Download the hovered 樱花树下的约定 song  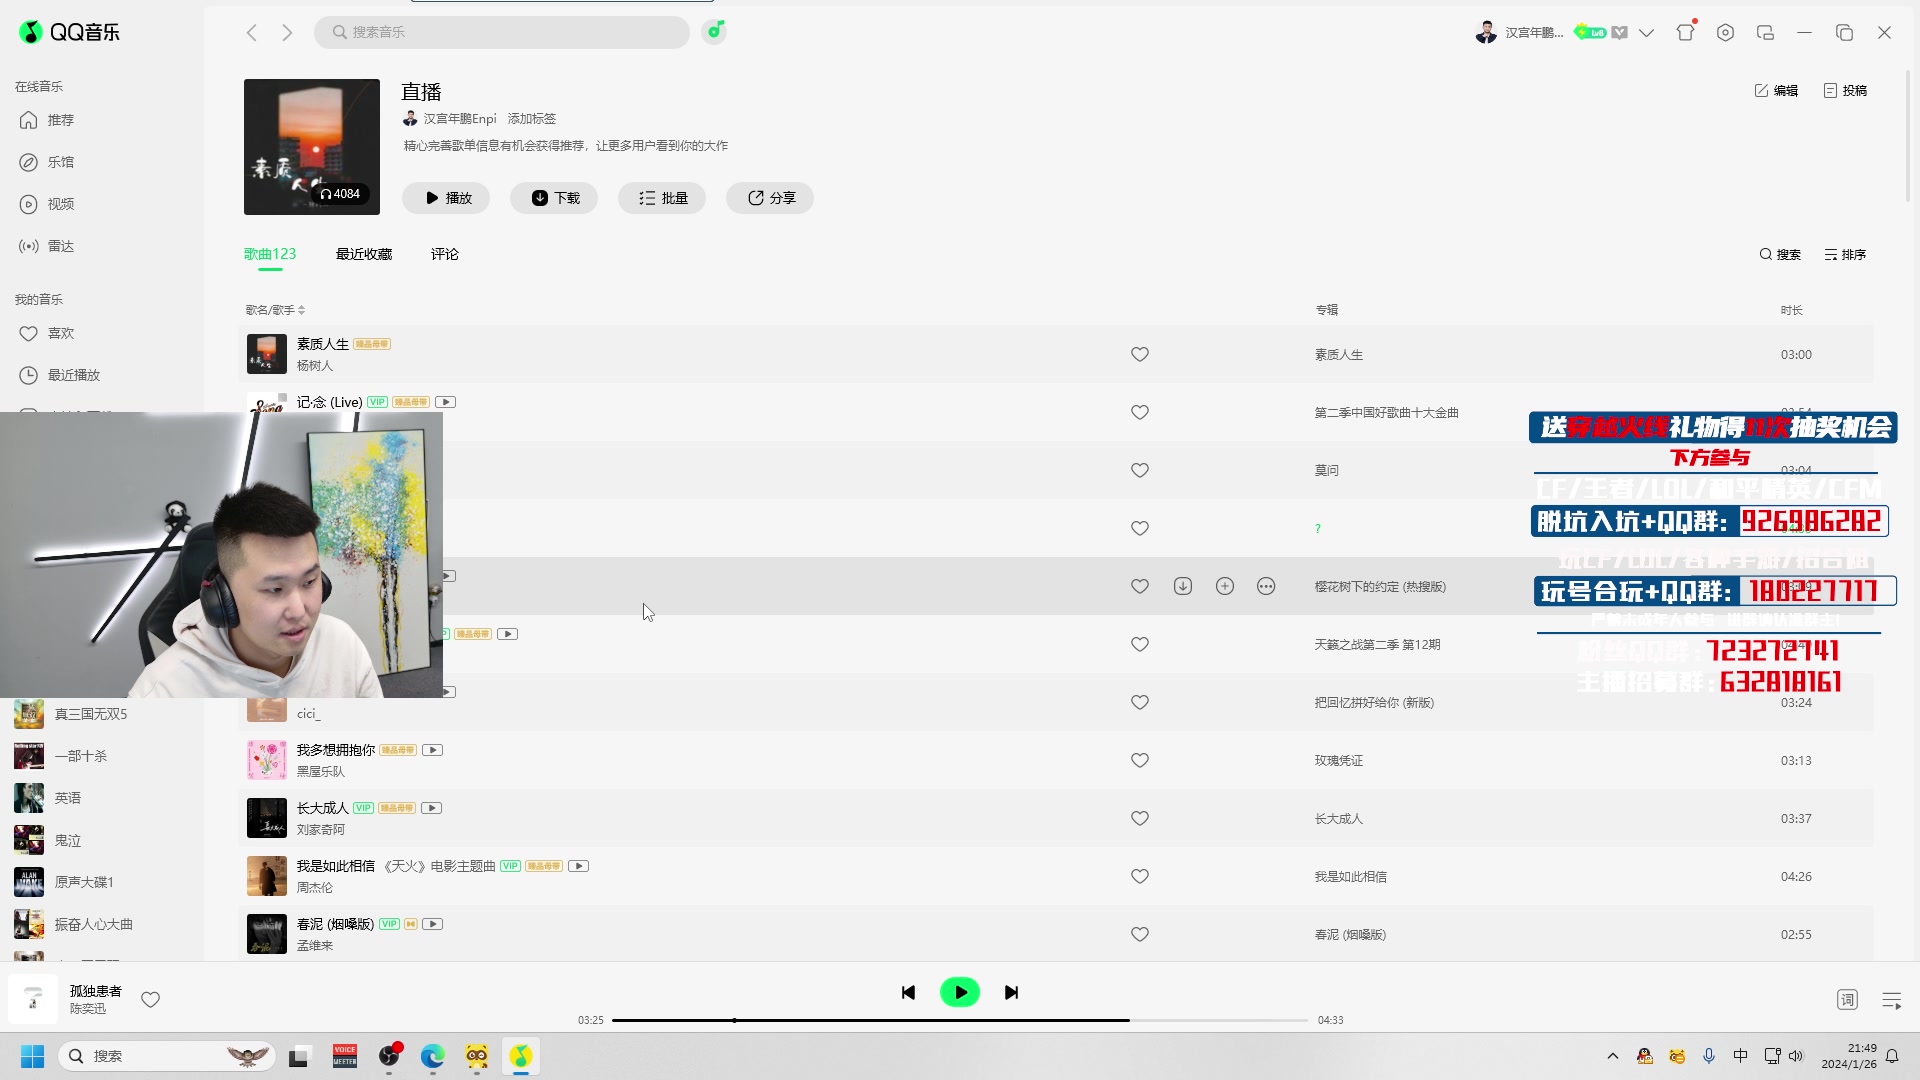tap(1183, 586)
